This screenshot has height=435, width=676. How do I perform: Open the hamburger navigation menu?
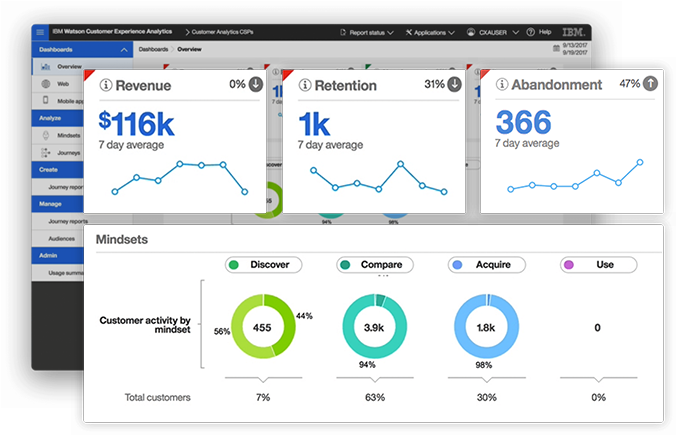[x=40, y=32]
